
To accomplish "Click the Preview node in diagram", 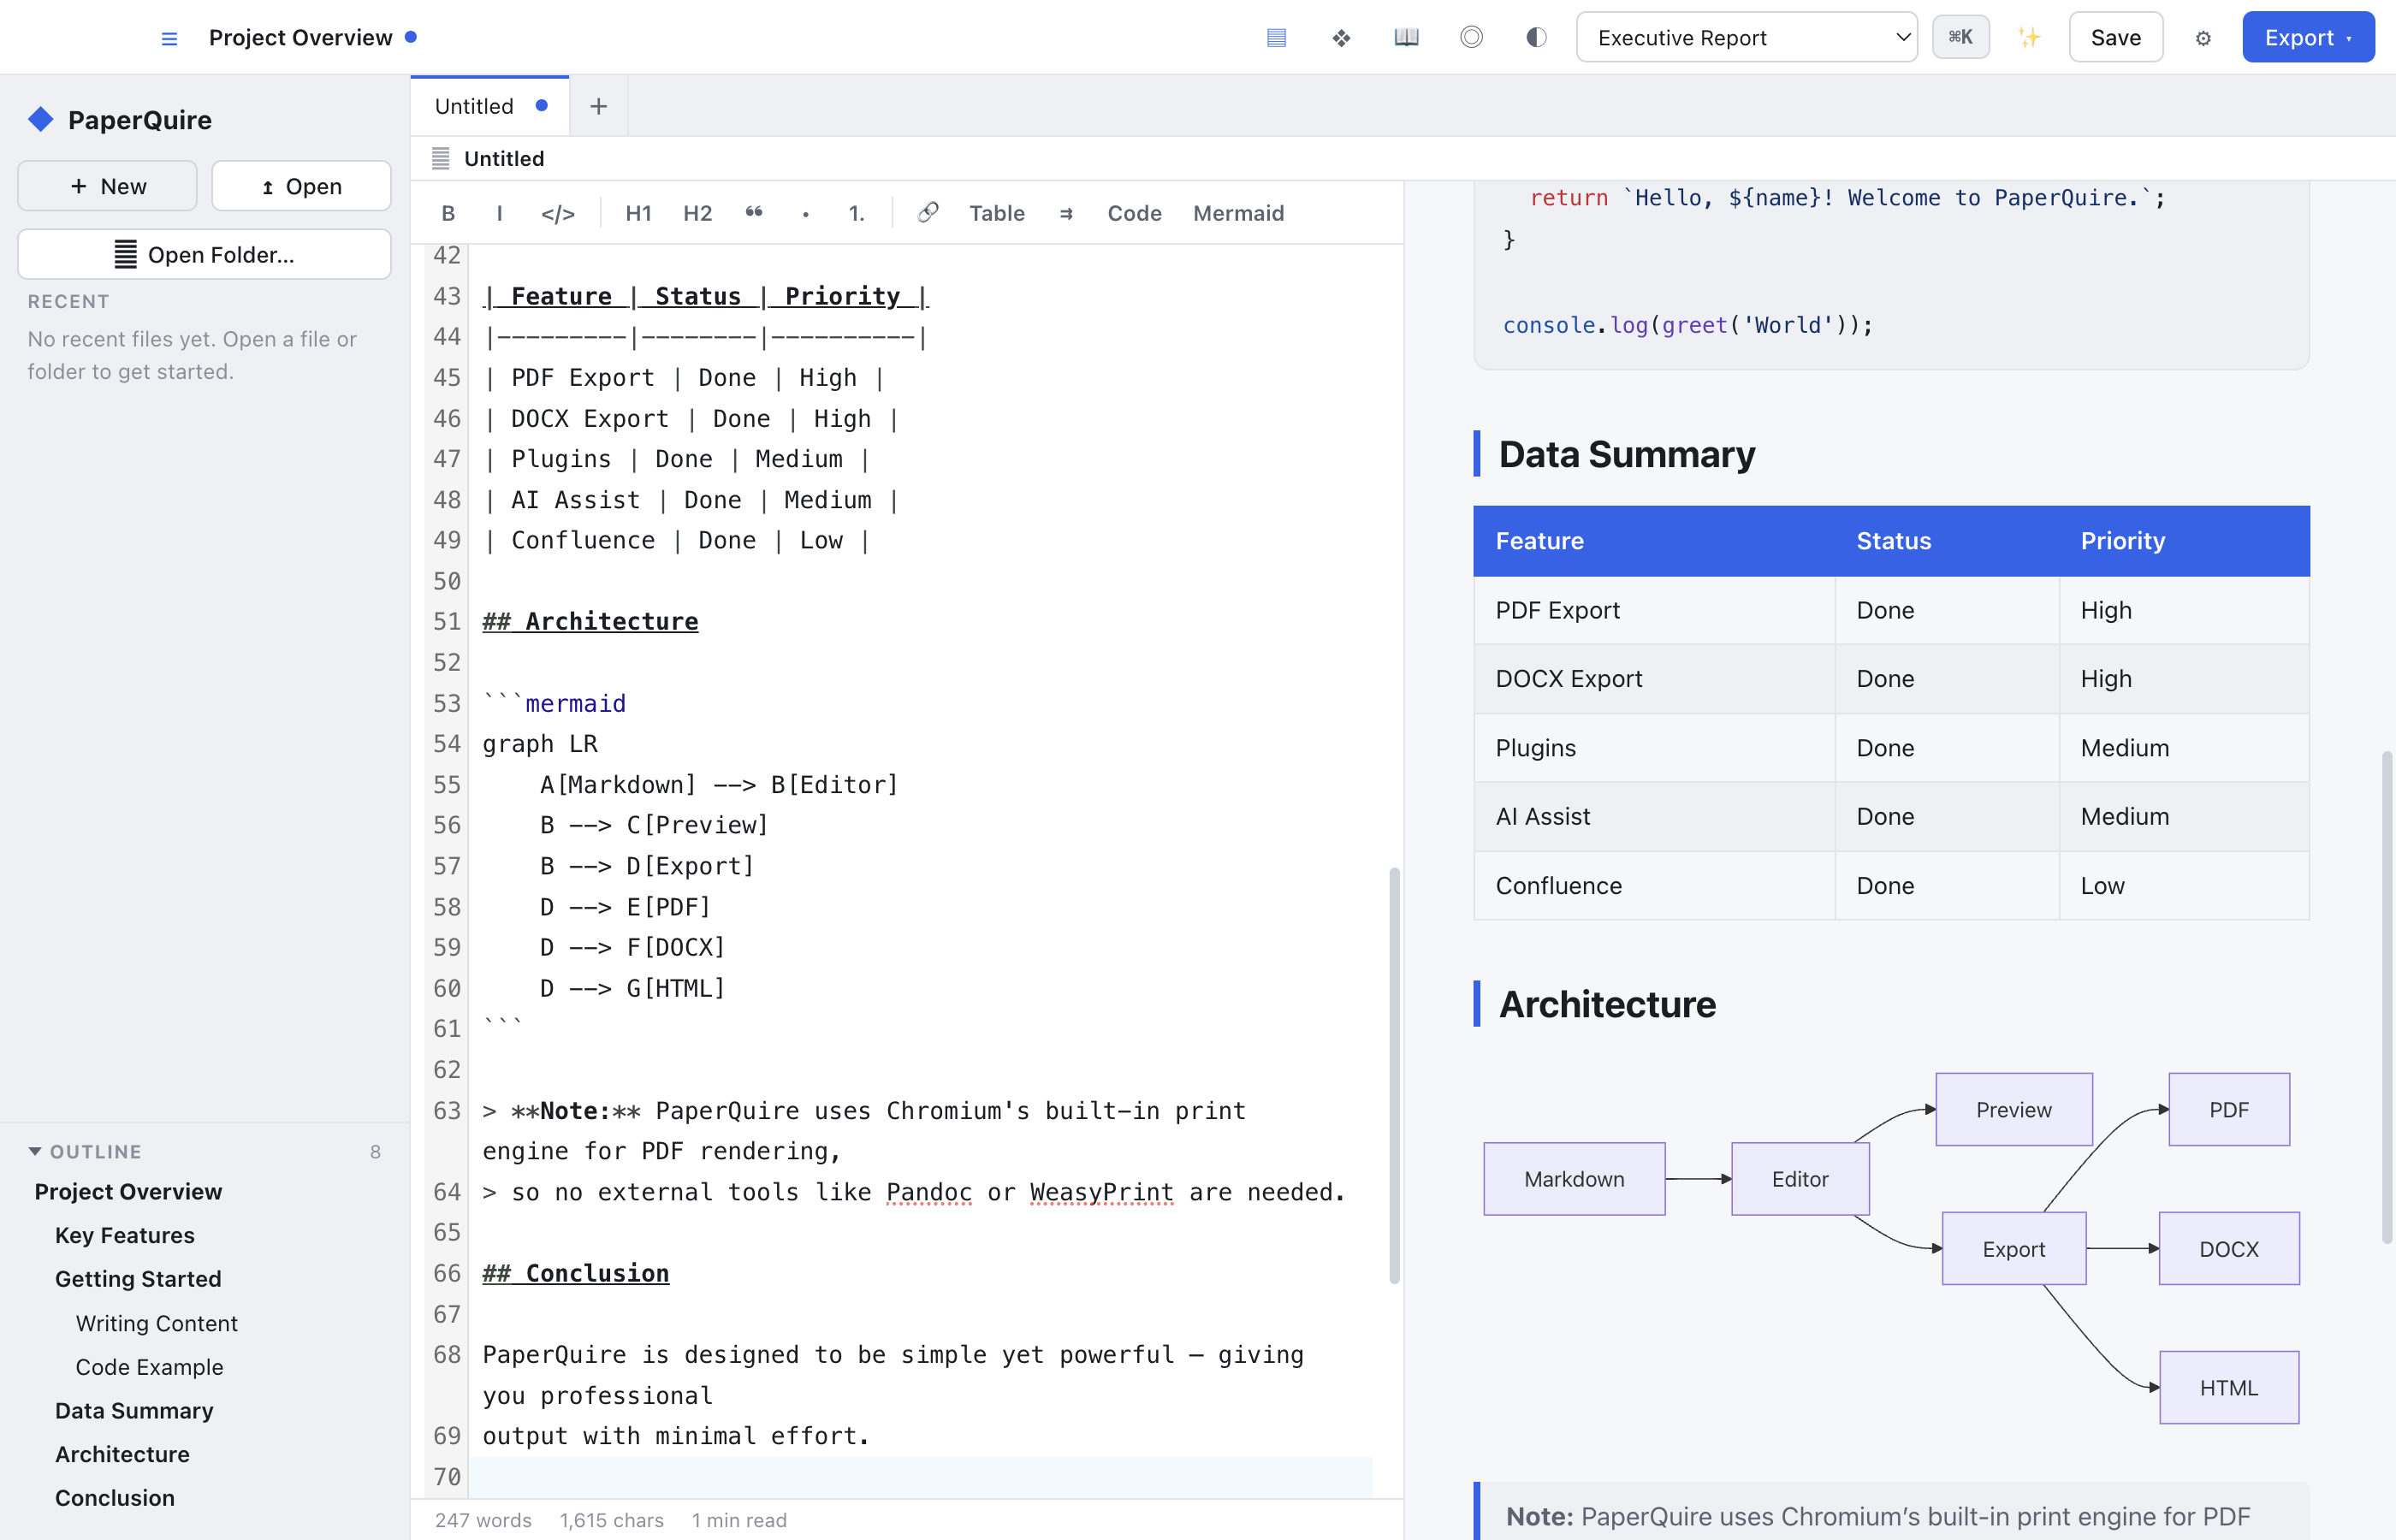I will tap(2014, 1110).
